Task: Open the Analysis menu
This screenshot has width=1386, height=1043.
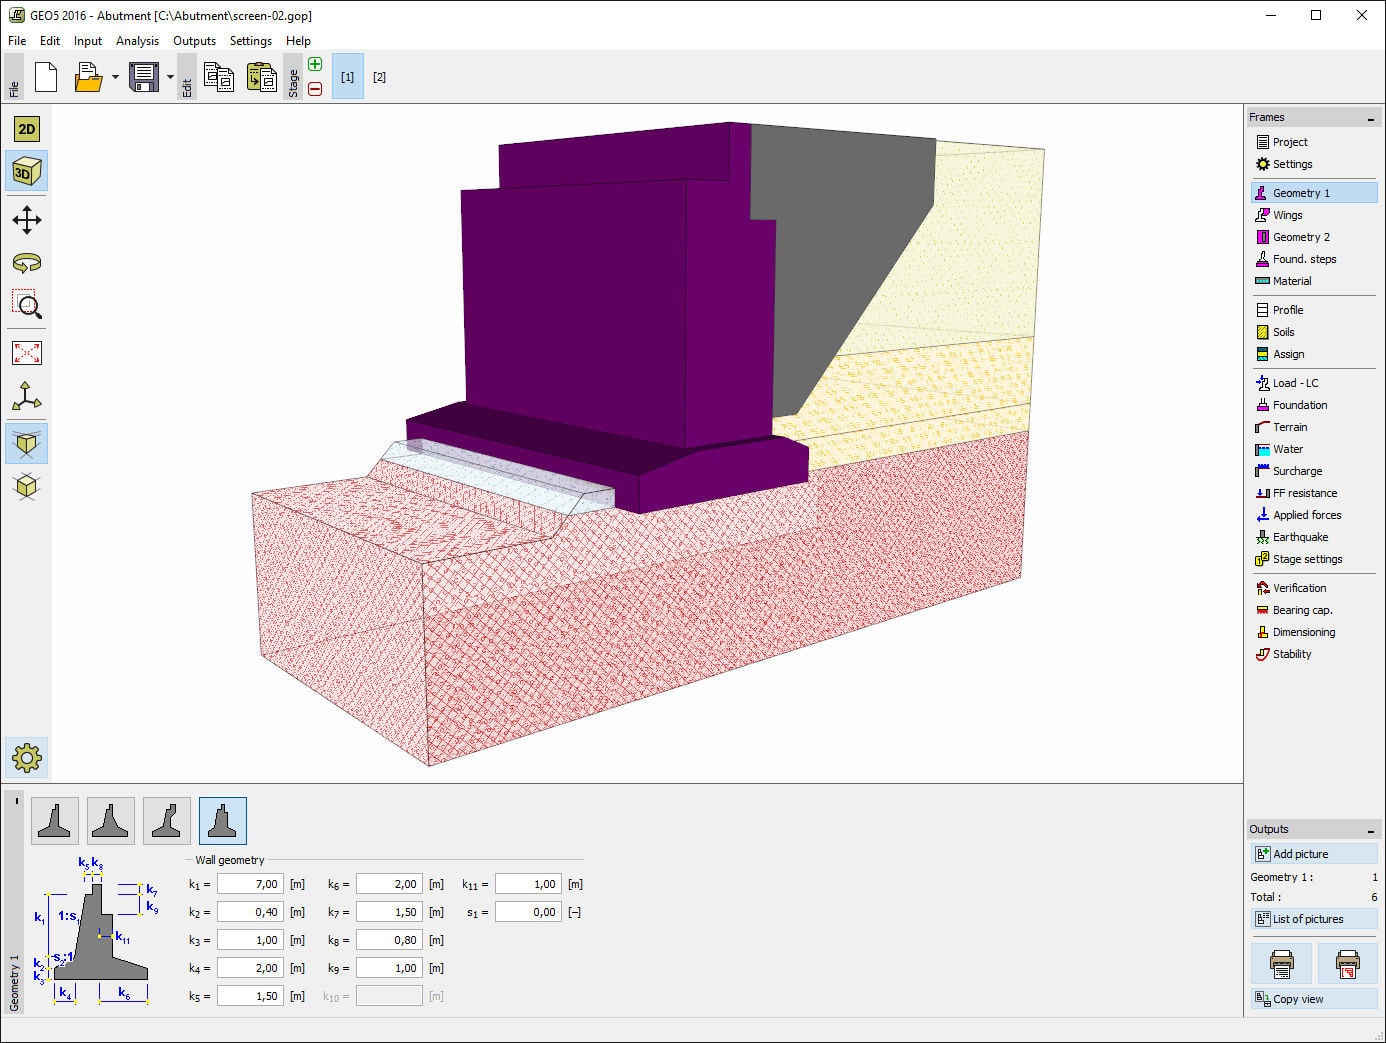Action: pos(137,41)
